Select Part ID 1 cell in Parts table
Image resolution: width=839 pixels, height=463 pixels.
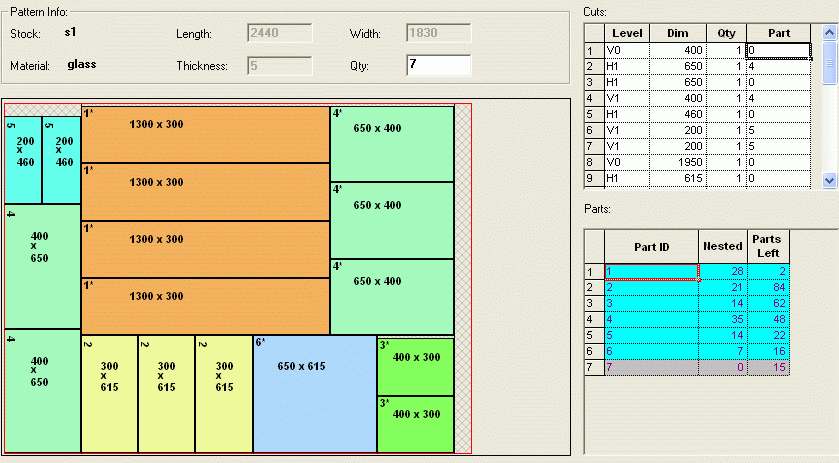651,272
